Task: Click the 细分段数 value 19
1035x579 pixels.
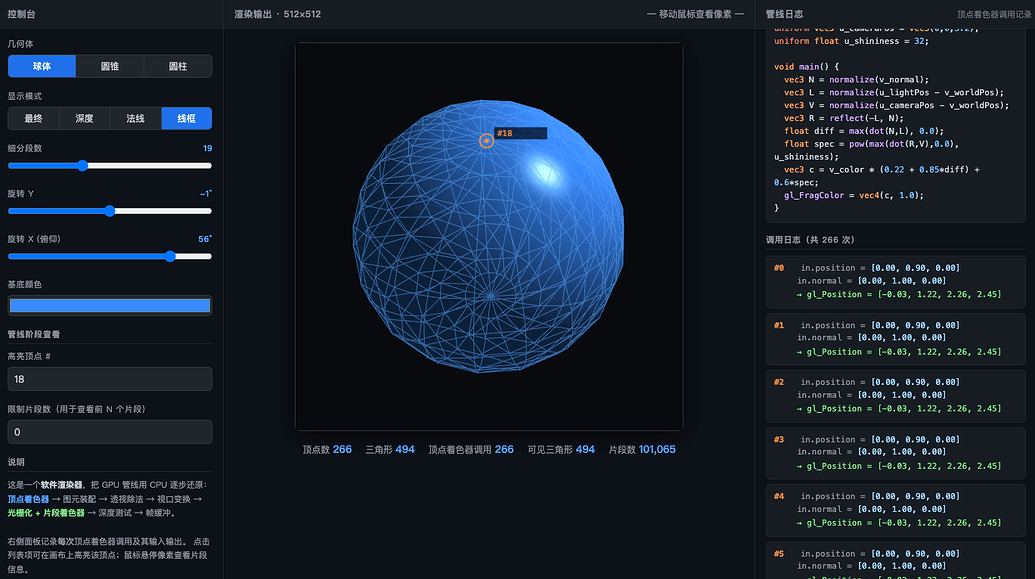Action: (207, 149)
